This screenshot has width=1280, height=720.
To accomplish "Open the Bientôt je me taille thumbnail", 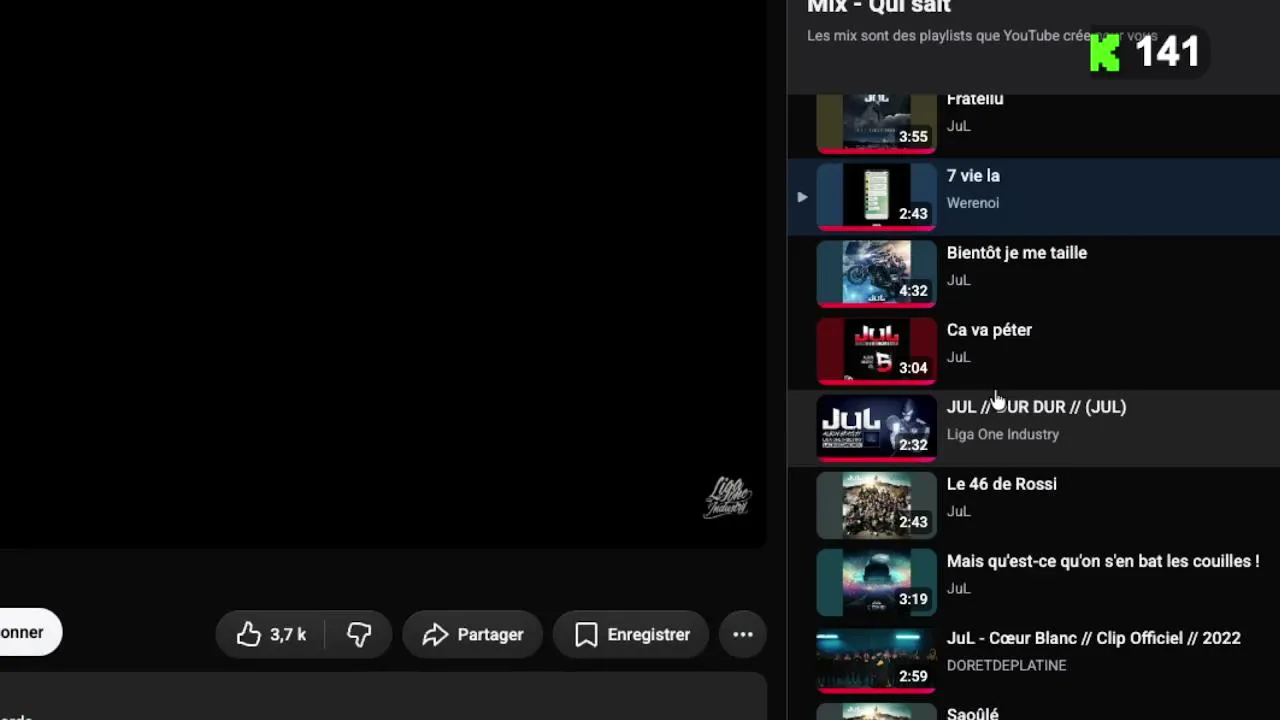I will (877, 274).
